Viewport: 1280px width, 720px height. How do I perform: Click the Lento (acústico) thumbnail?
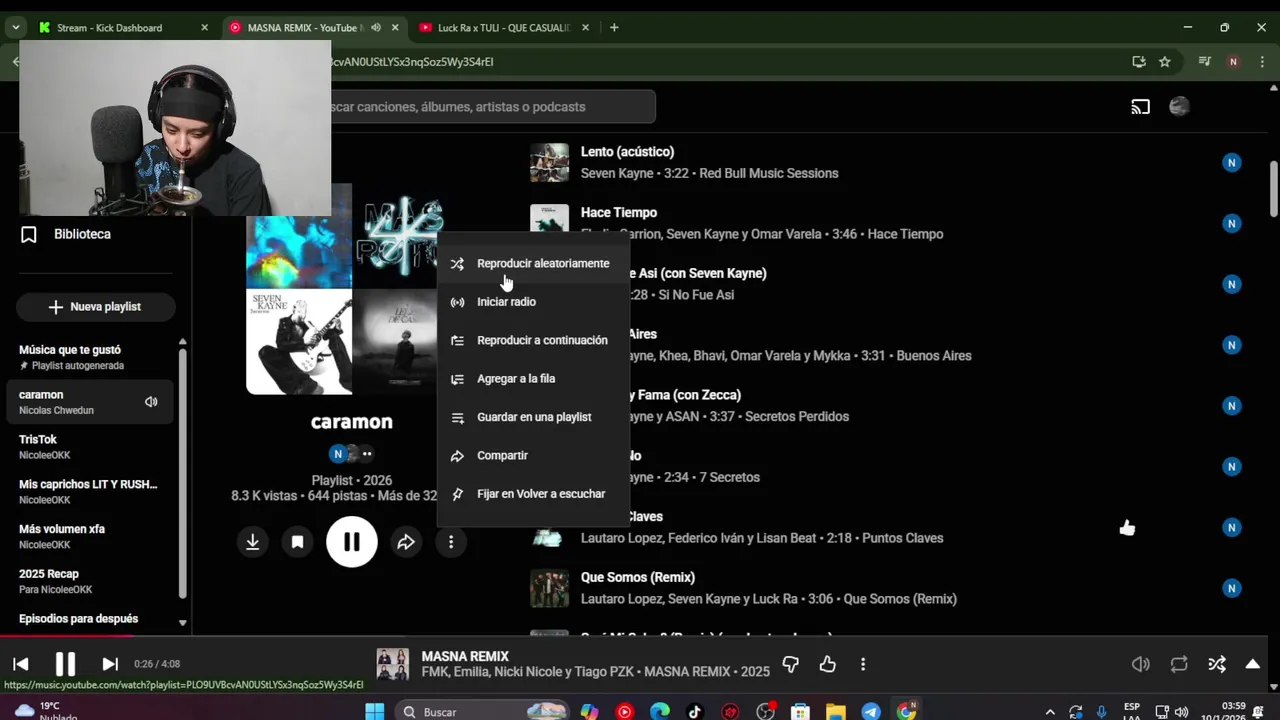click(x=549, y=163)
